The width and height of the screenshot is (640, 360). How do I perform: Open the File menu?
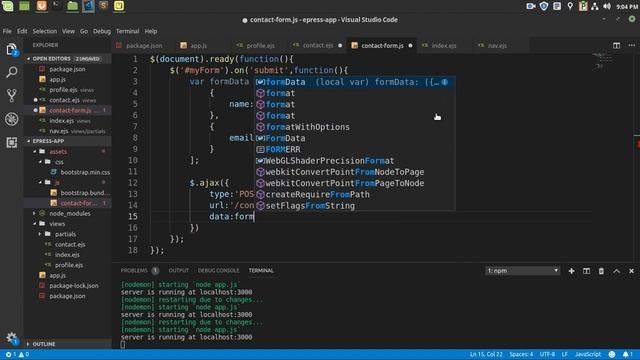tap(7, 31)
